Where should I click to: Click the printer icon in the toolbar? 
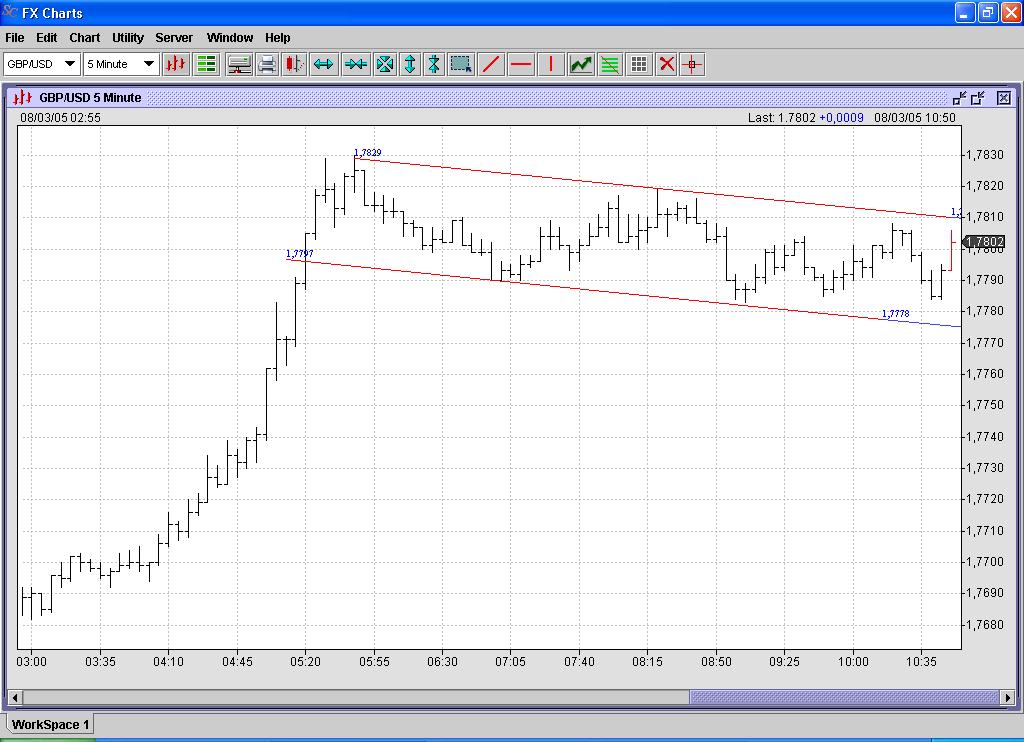(x=267, y=64)
